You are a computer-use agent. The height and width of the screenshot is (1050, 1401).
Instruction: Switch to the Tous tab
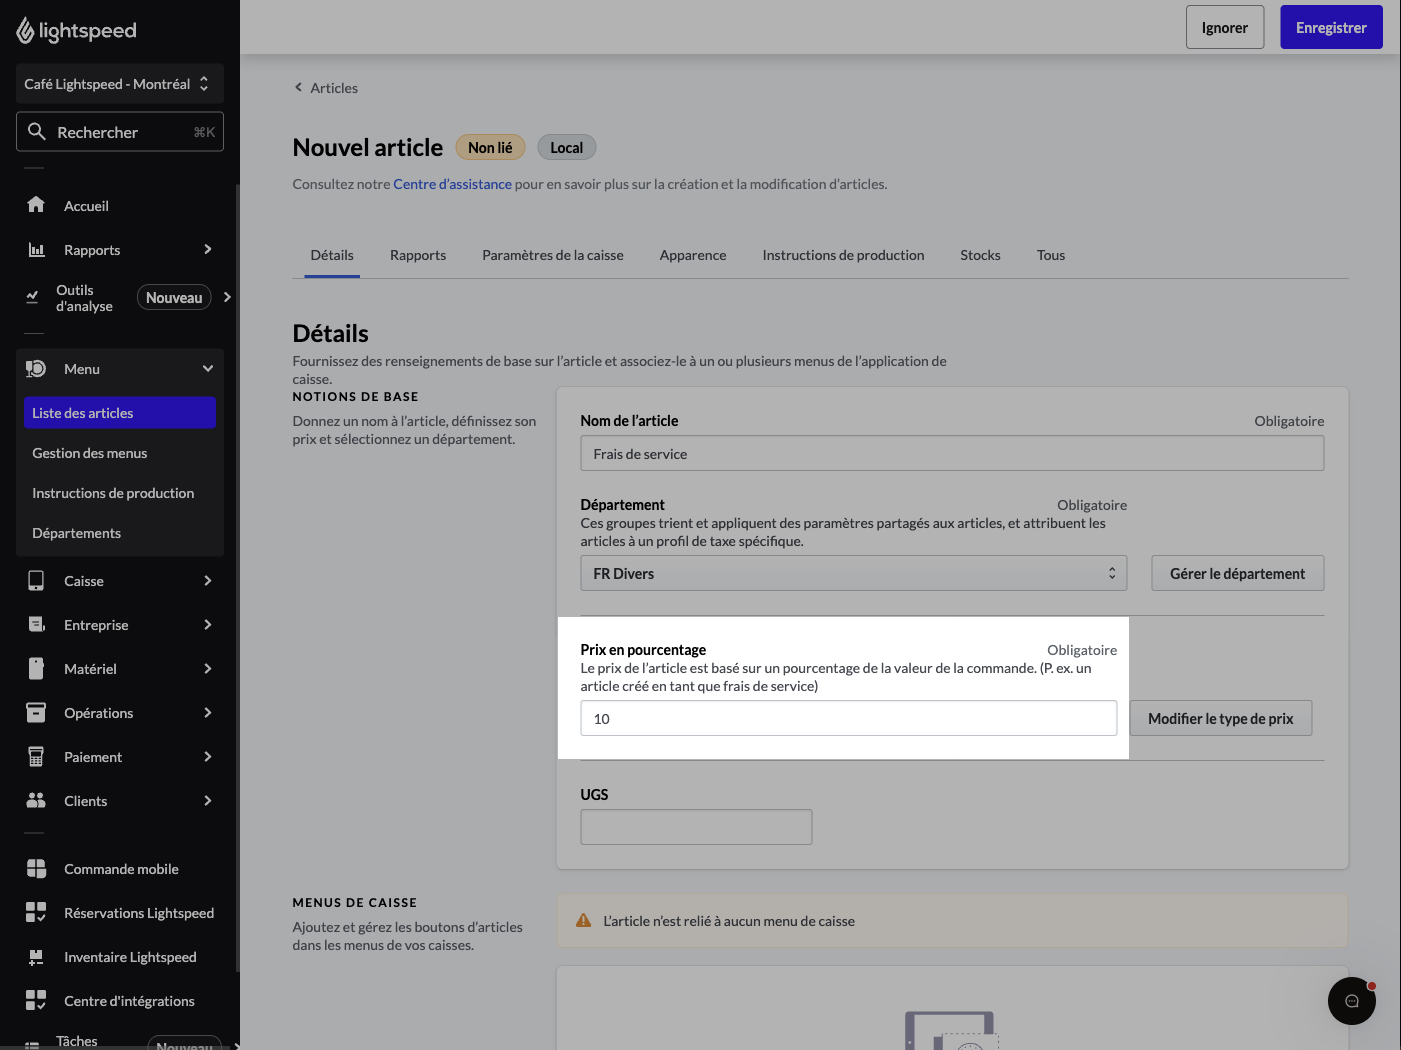(x=1051, y=256)
